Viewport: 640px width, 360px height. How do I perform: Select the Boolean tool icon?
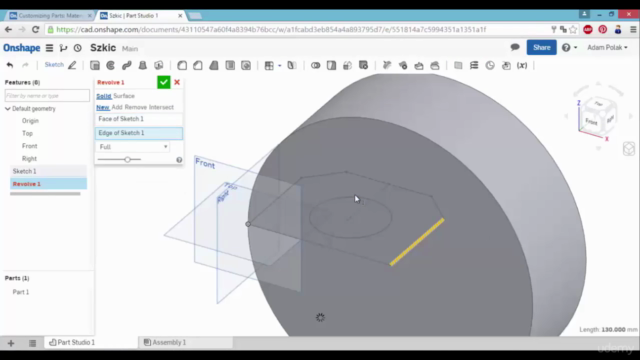tap(316, 65)
